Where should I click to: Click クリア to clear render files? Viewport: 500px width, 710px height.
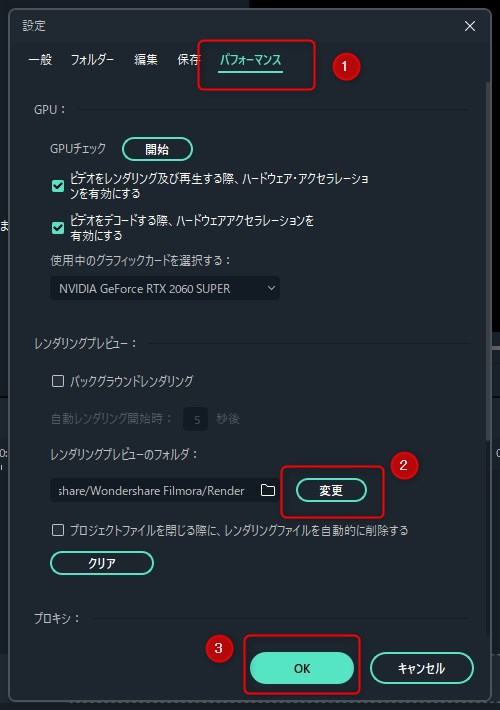pos(102,563)
